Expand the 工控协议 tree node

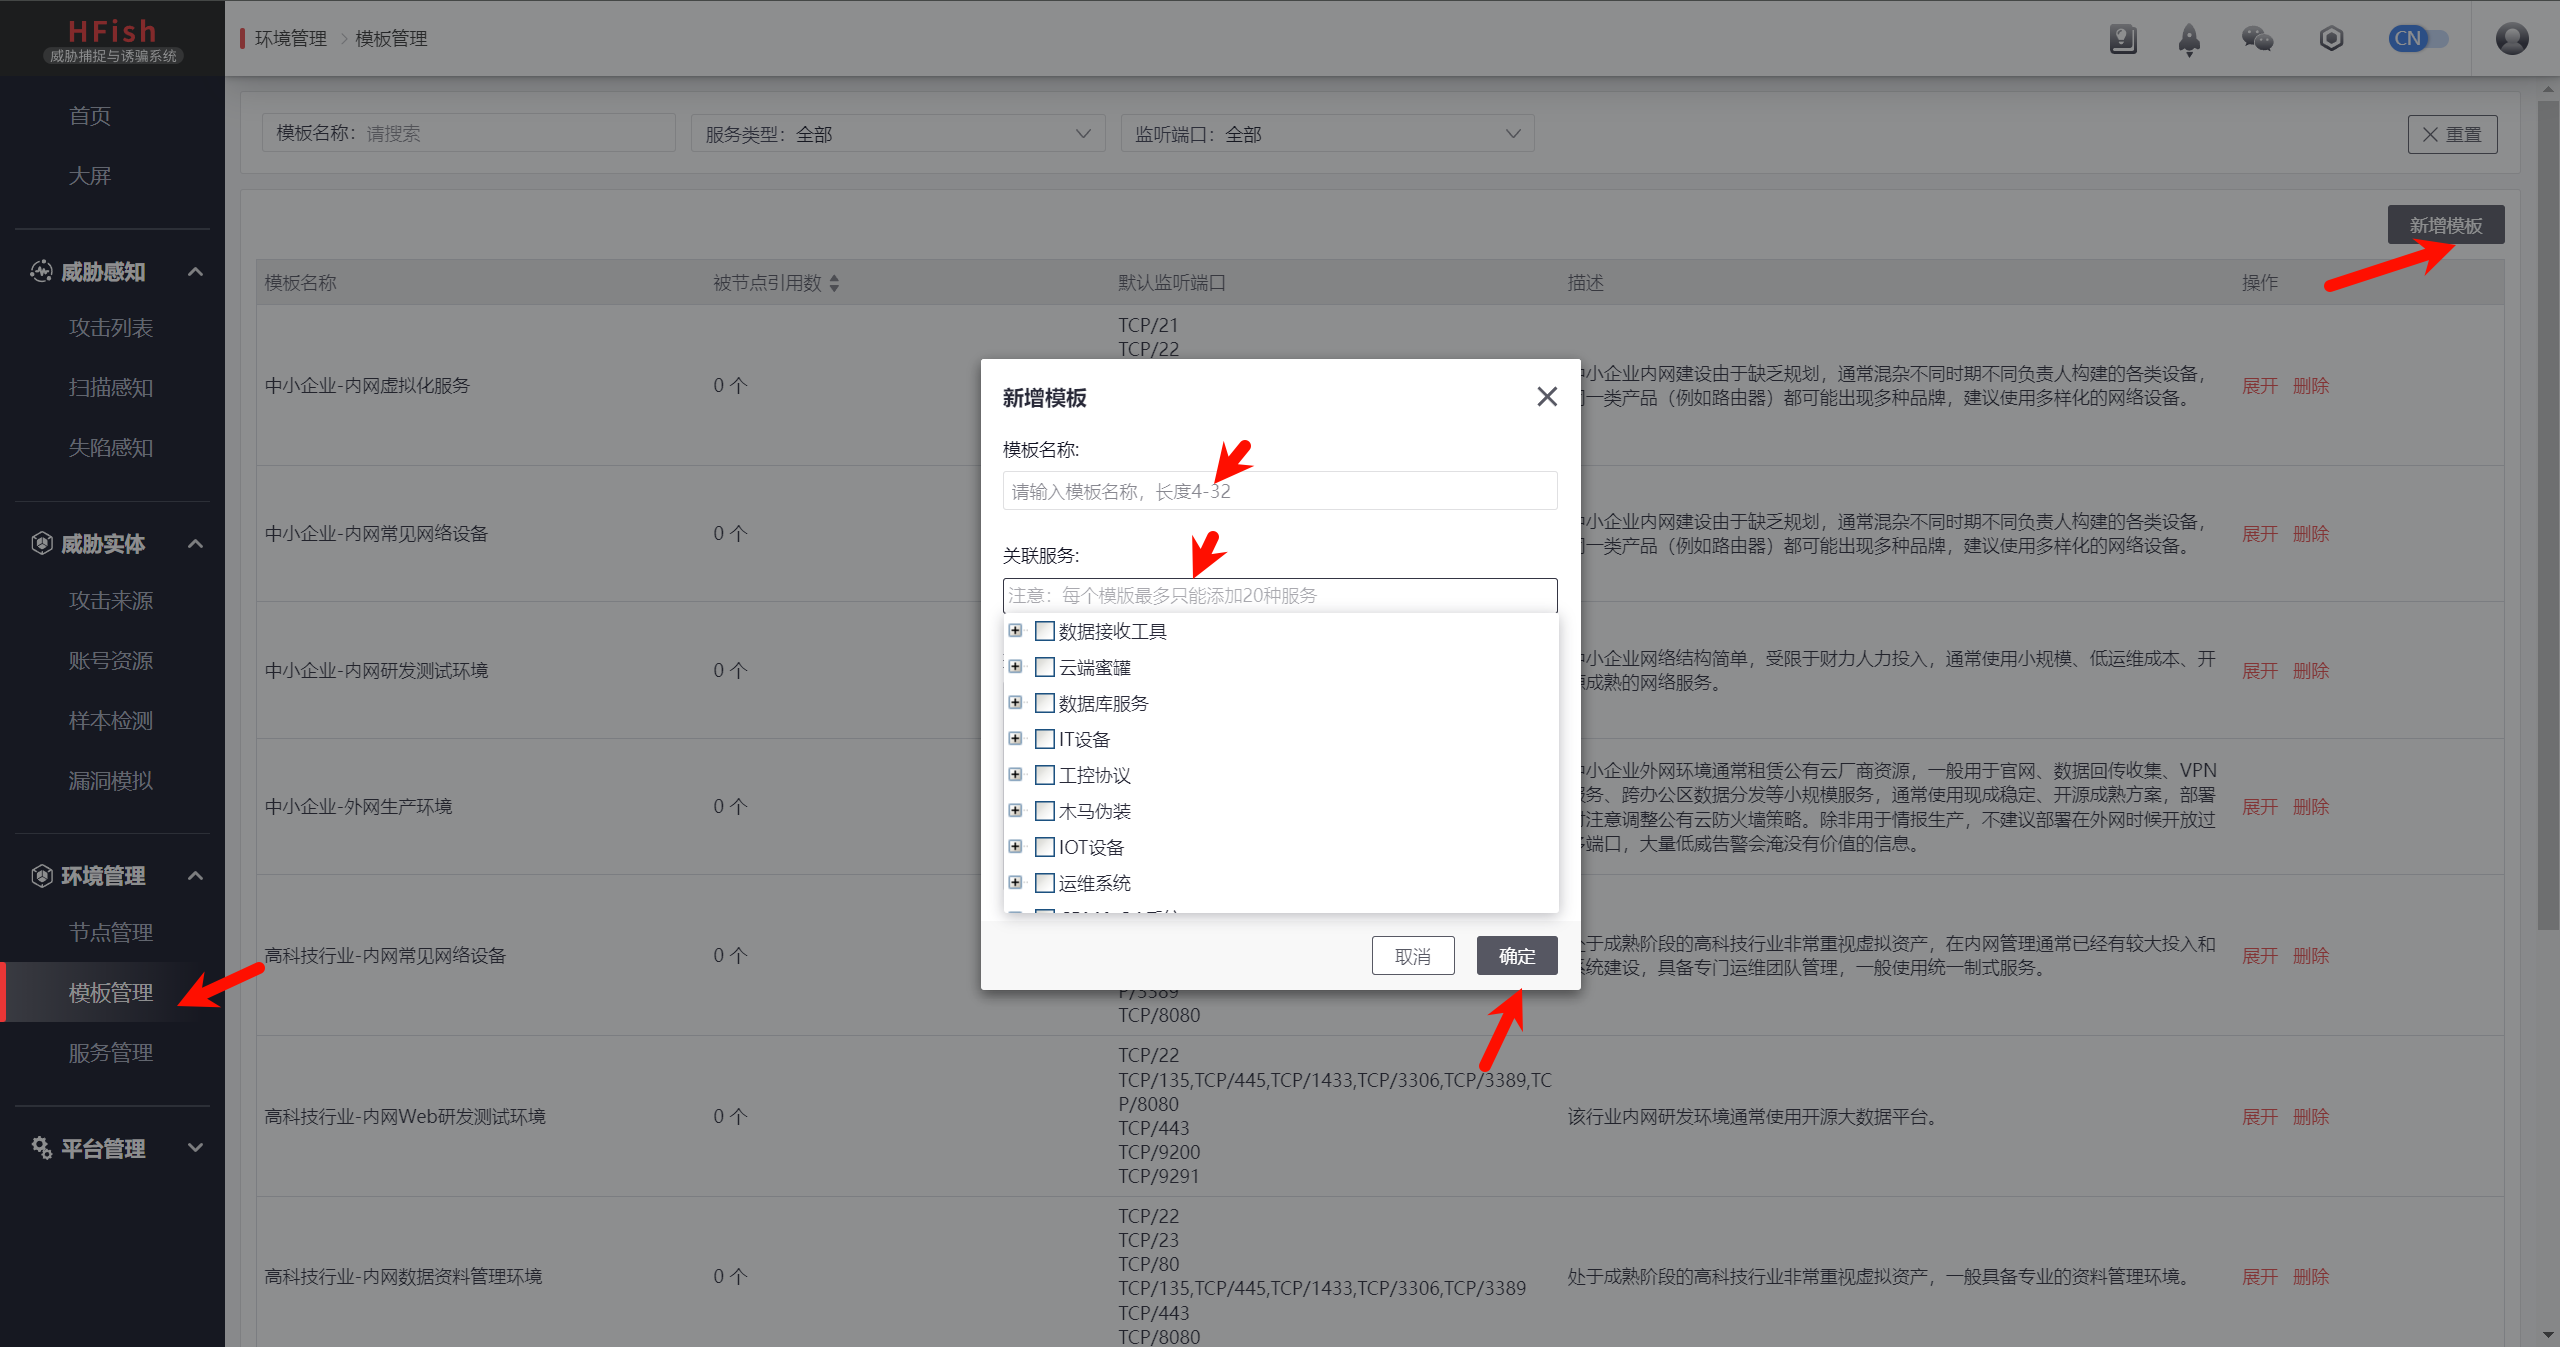point(1015,775)
